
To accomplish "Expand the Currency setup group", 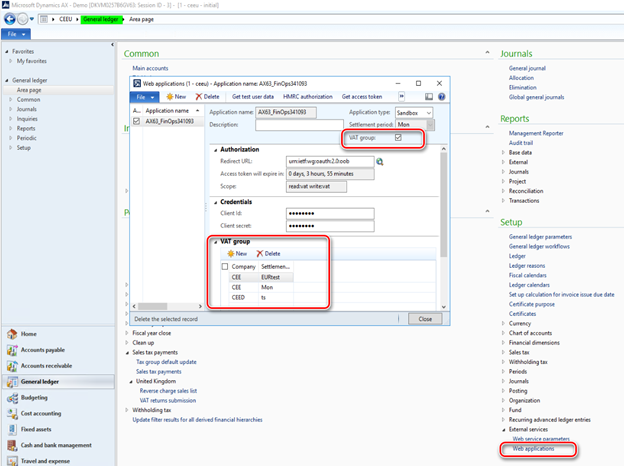I will click(503, 324).
